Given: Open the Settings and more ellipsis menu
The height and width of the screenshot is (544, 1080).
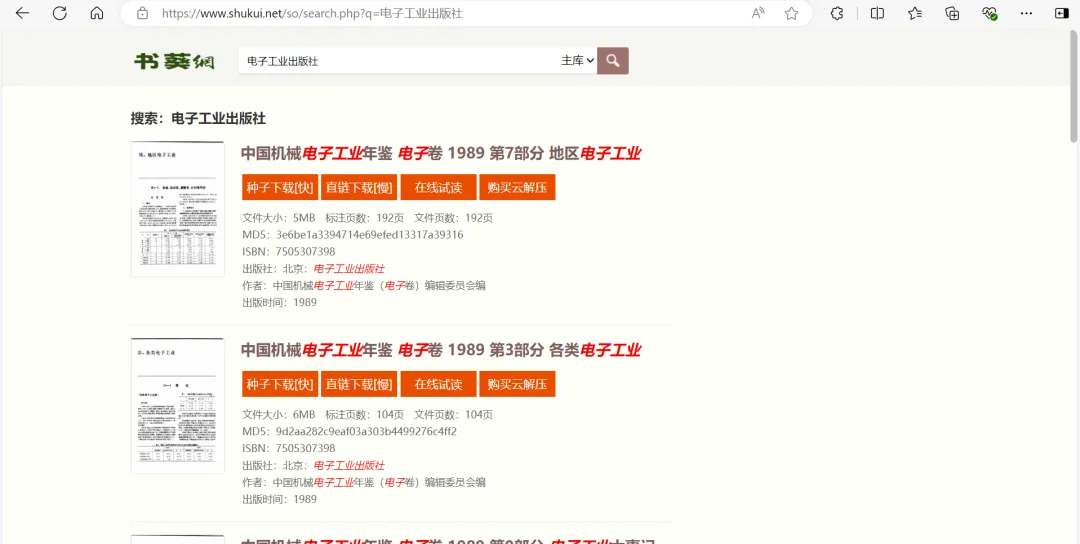Looking at the screenshot, I should click(x=1026, y=13).
